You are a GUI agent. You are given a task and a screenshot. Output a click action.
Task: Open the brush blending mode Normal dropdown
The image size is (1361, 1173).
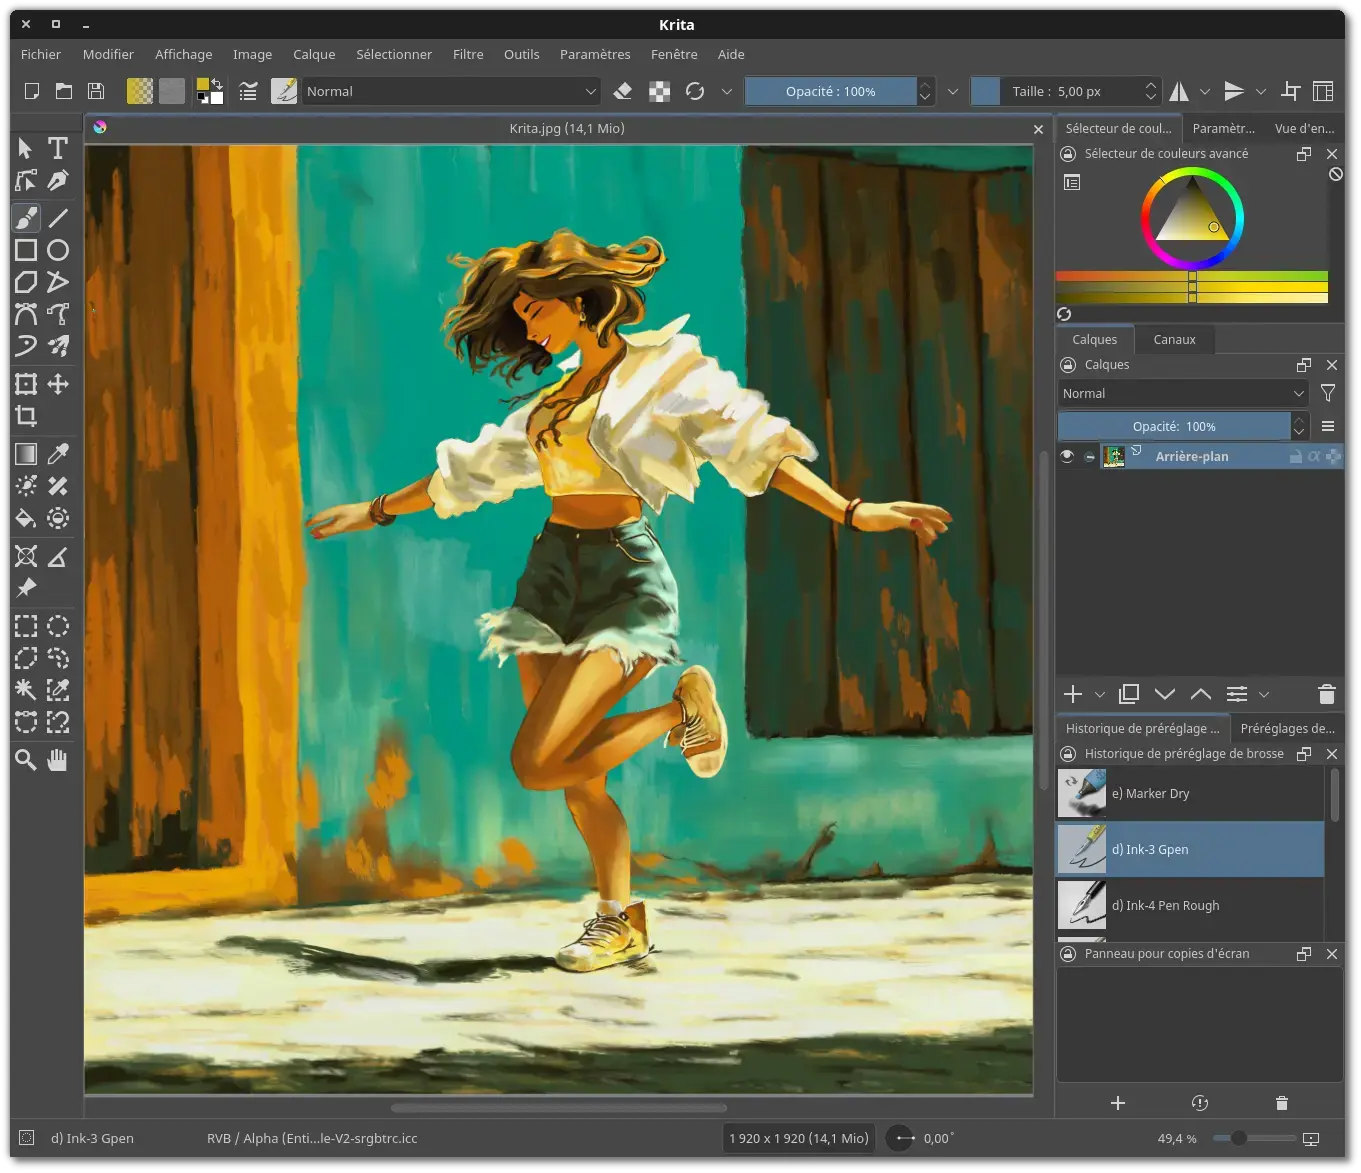click(x=450, y=91)
